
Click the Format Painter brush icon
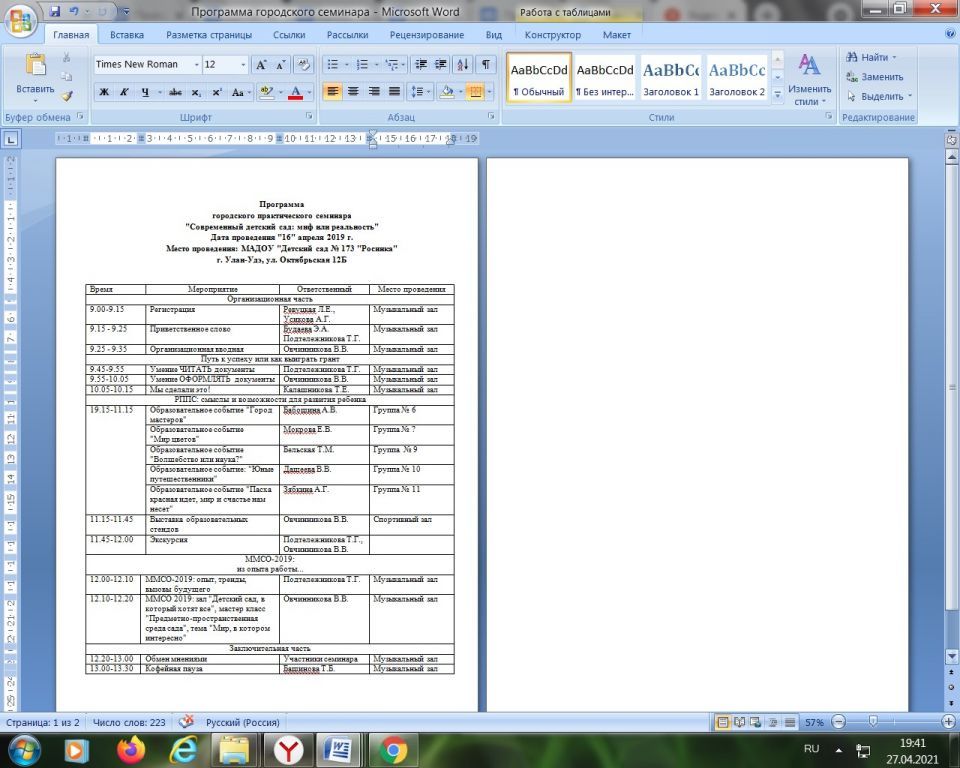click(x=67, y=96)
